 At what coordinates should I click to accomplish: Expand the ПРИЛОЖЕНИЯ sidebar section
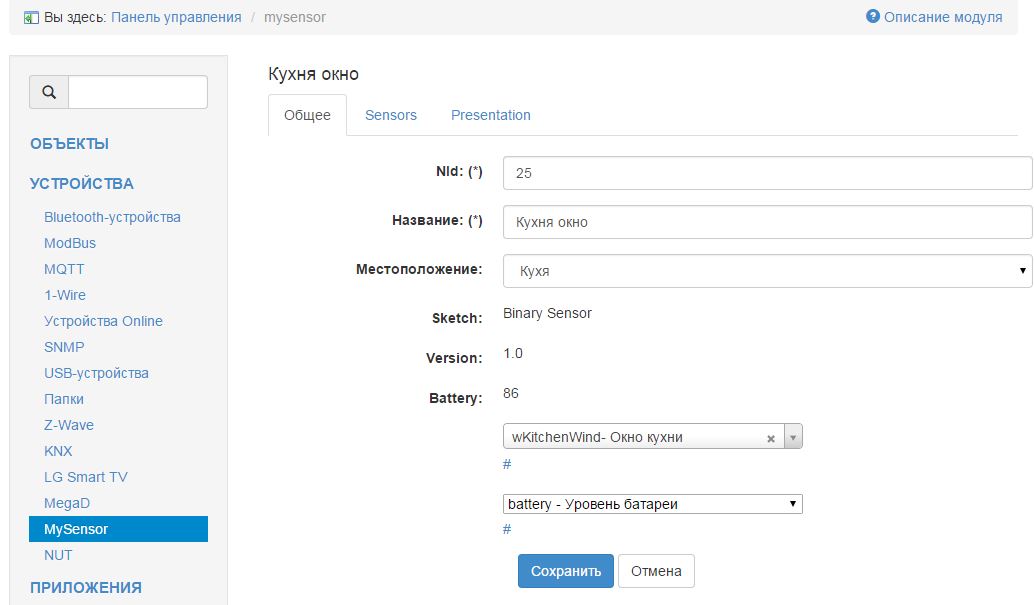click(x=86, y=587)
